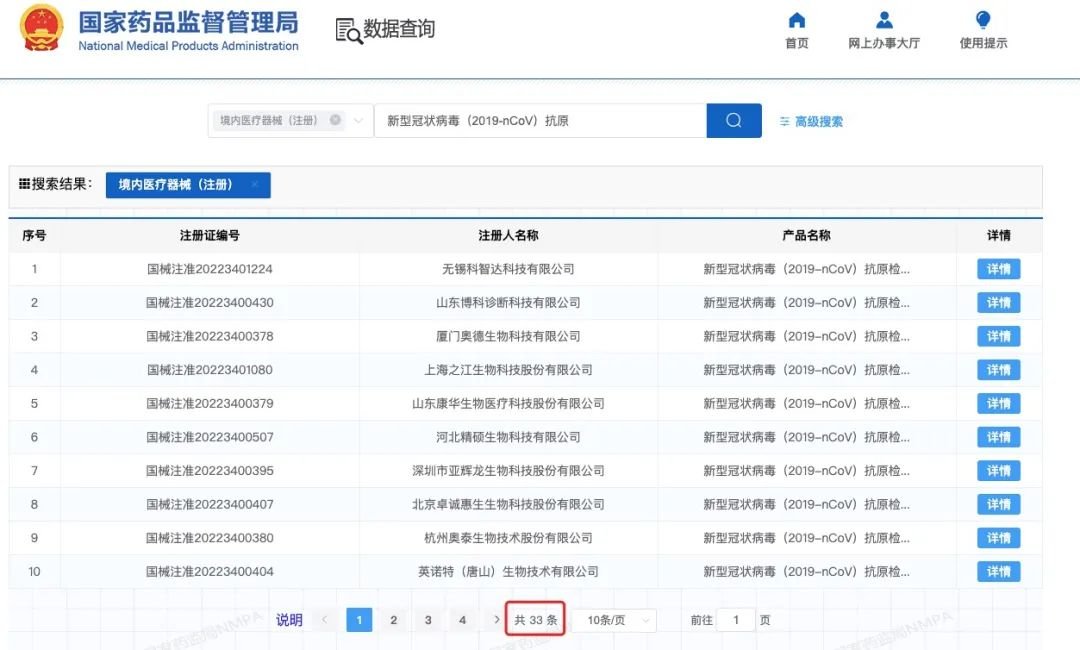Screen dimensions: 1080x650
Task: Click registration number 国械注准20223400404
Action: (x=209, y=572)
